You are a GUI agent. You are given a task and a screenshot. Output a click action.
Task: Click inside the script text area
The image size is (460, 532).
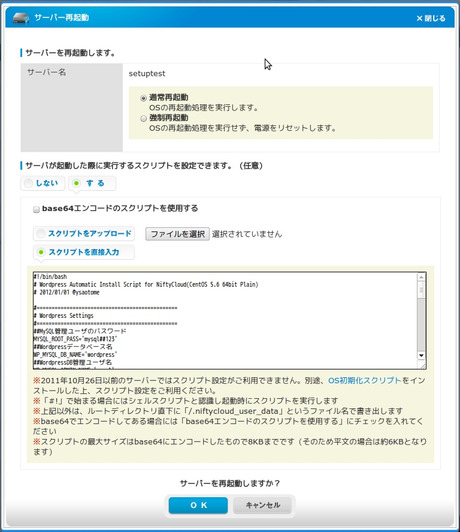(225, 320)
